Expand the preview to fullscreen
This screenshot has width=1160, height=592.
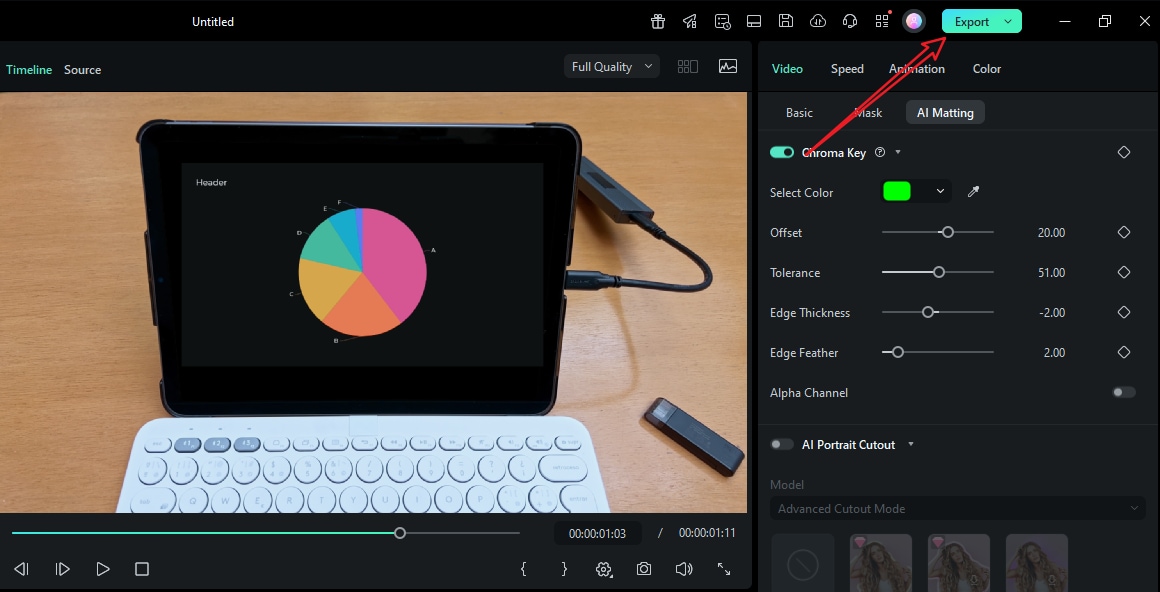723,568
